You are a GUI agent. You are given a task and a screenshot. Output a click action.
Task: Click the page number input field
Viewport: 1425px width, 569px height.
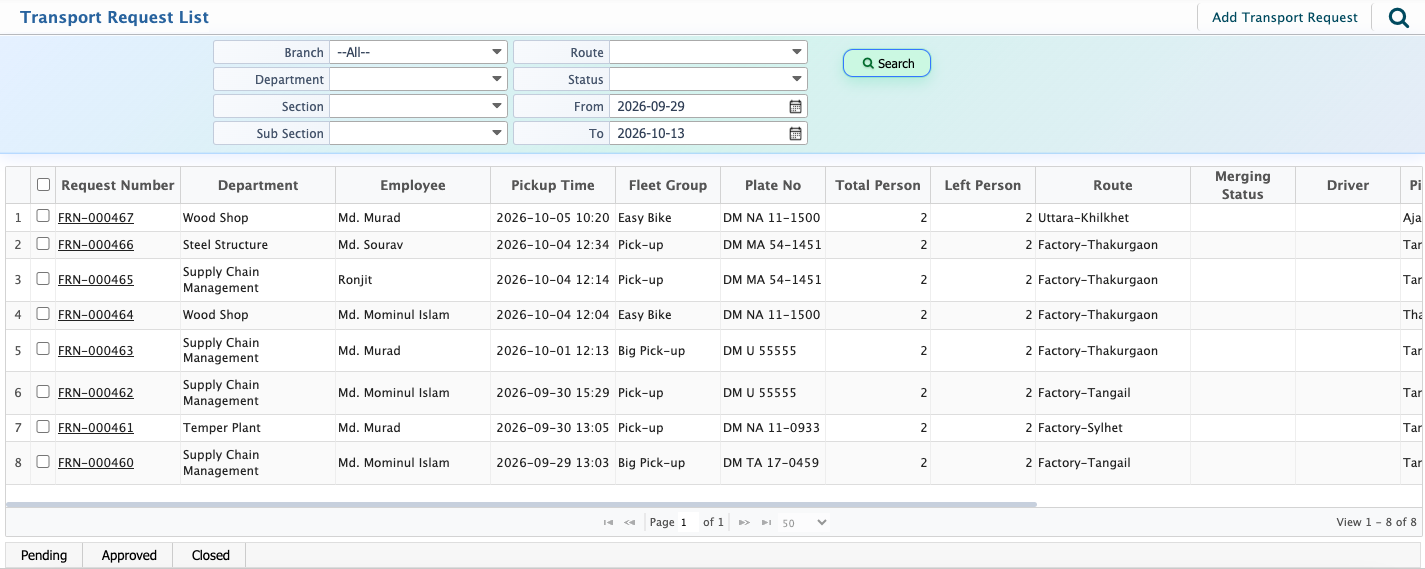pyautogui.click(x=688, y=522)
